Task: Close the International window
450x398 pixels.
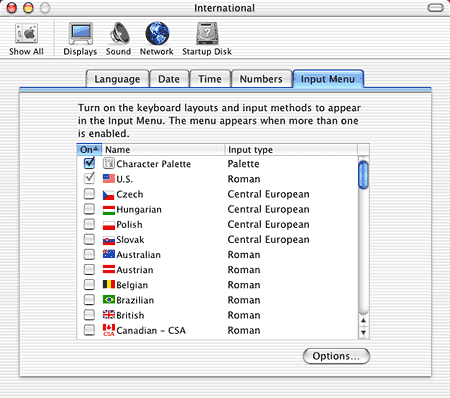Action: point(12,8)
